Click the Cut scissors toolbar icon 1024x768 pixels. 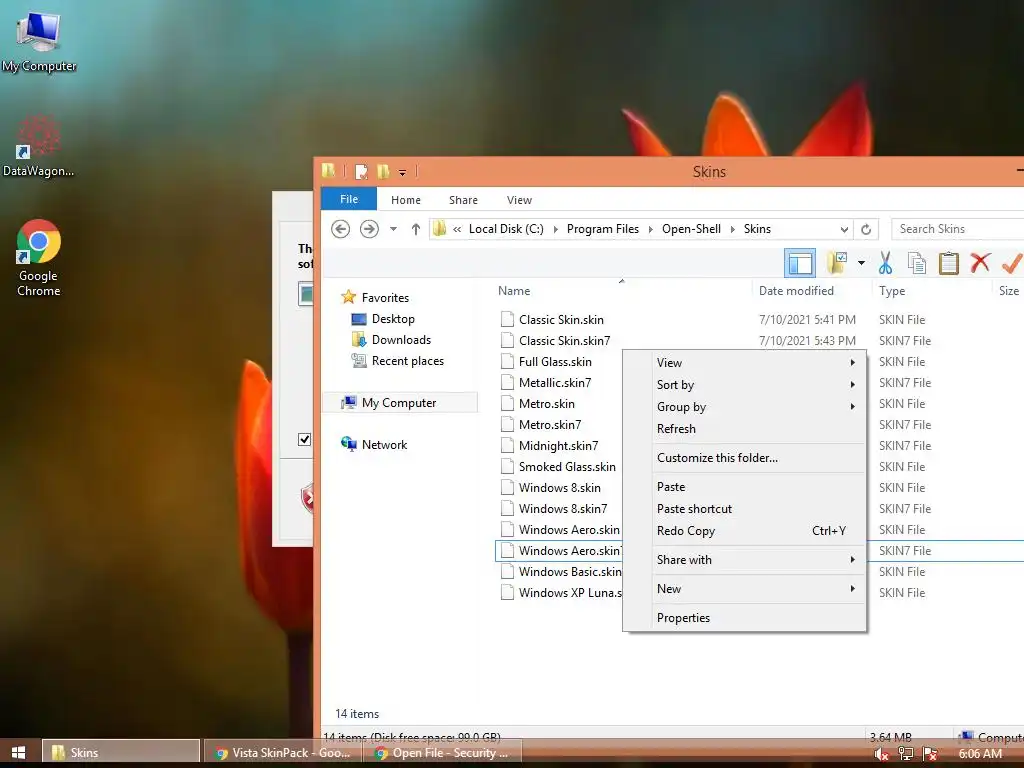(x=886, y=263)
